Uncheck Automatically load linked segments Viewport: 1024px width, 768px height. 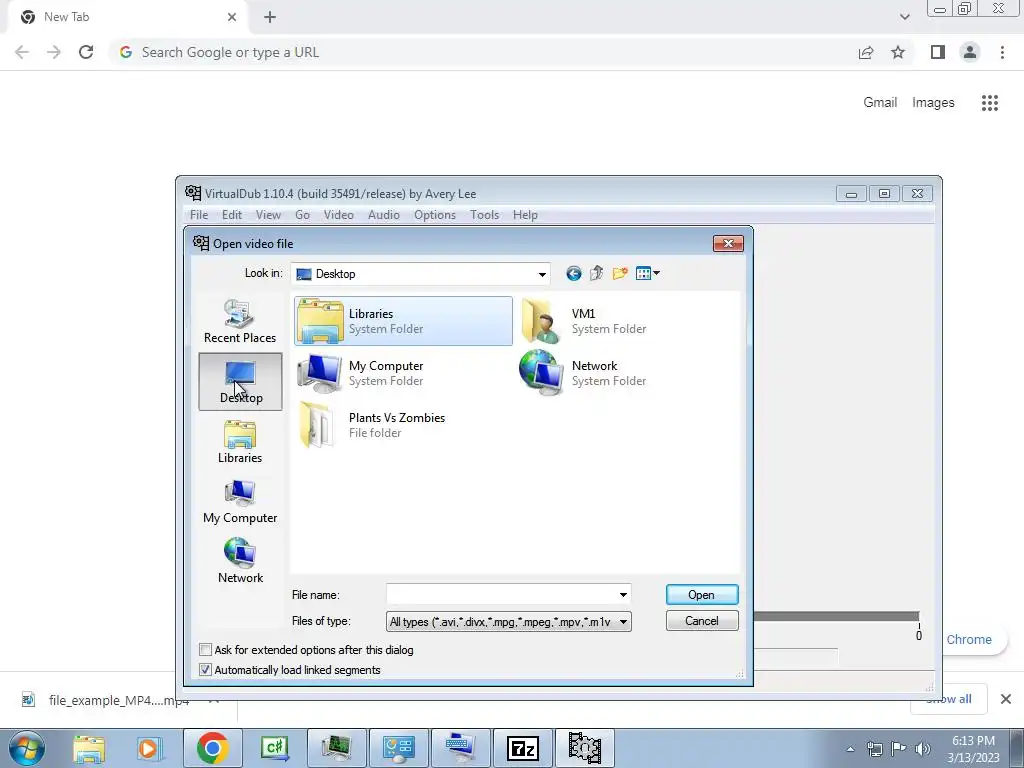click(206, 670)
